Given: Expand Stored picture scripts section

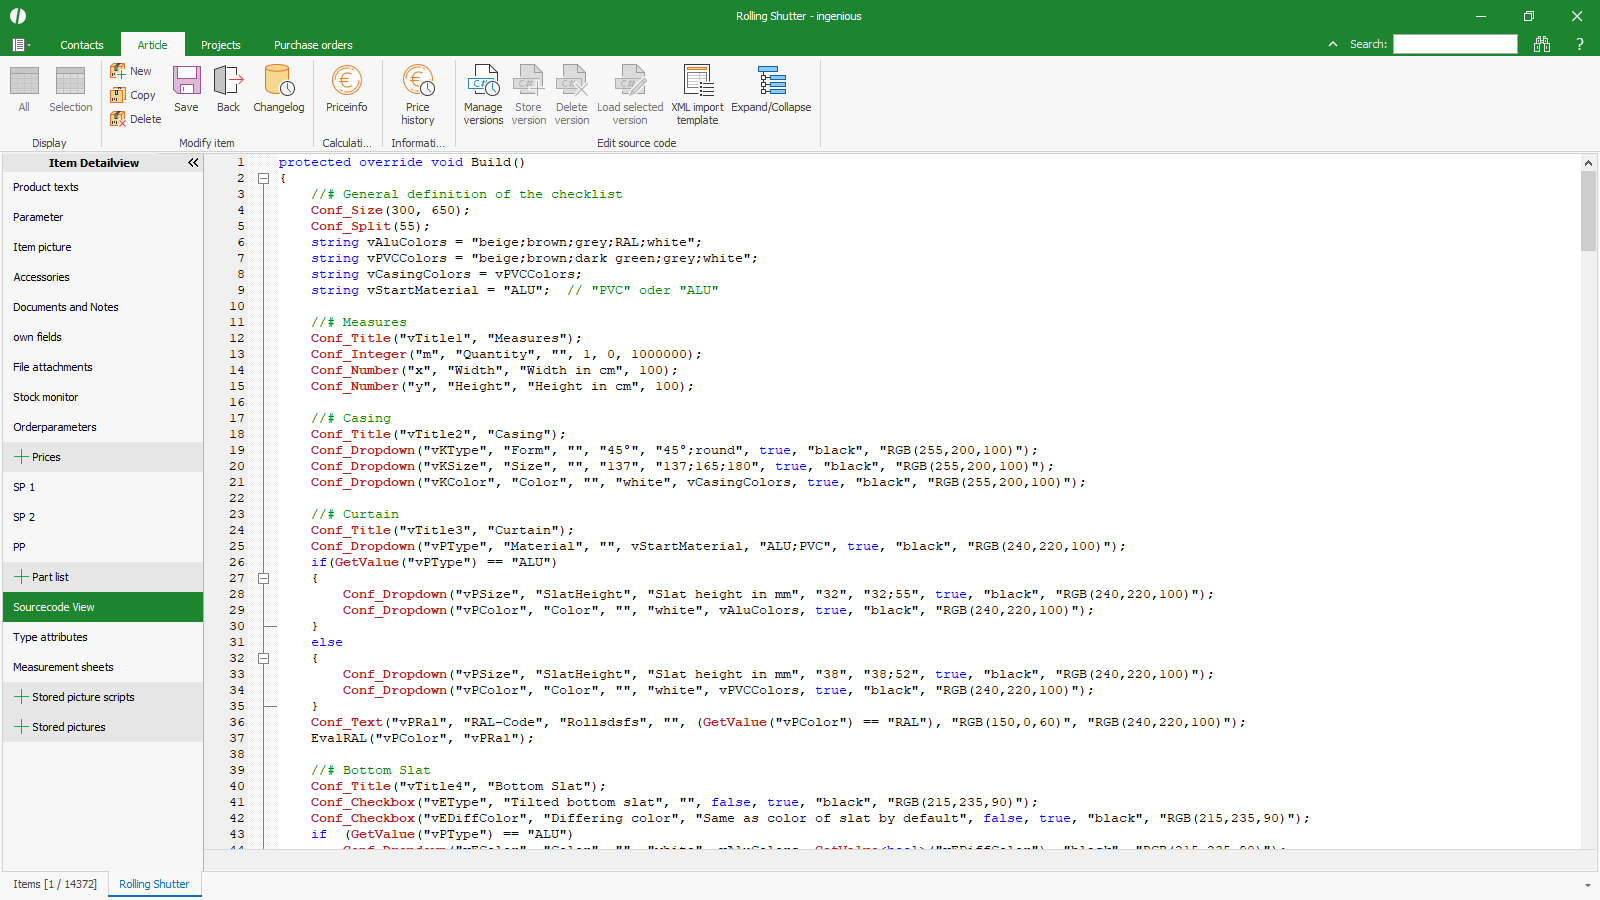Looking at the screenshot, I should 21,697.
